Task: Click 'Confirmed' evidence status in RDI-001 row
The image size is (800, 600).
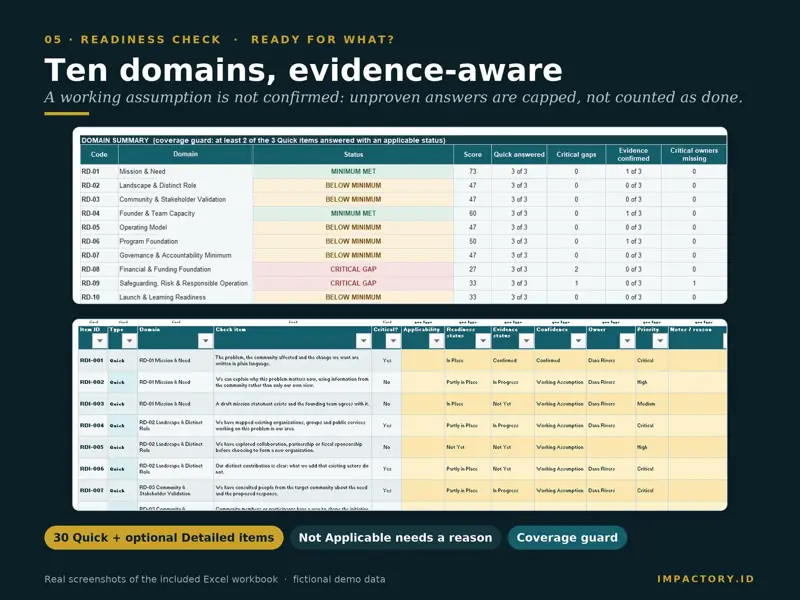Action: point(512,360)
